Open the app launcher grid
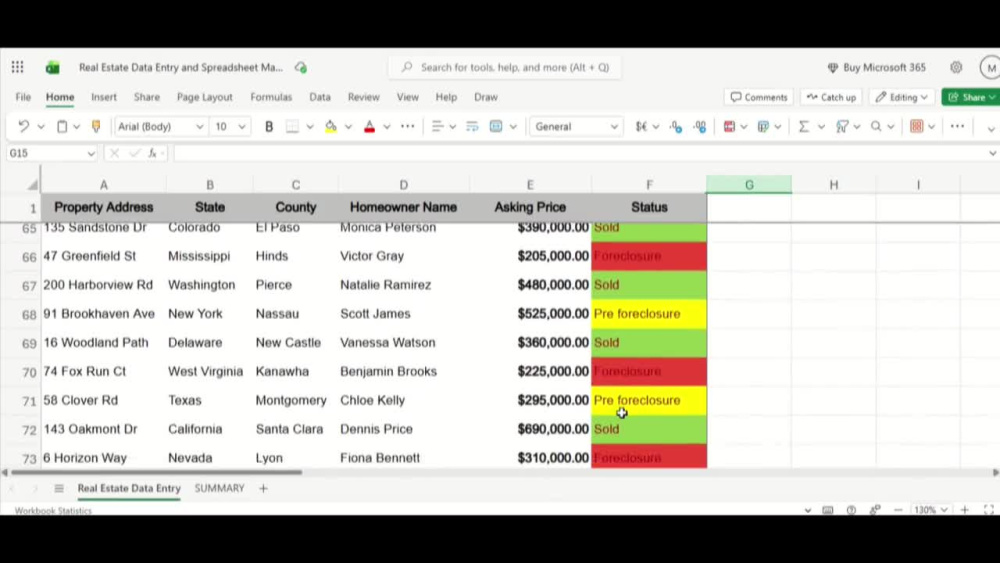This screenshot has height=563, width=1000. coord(17,67)
